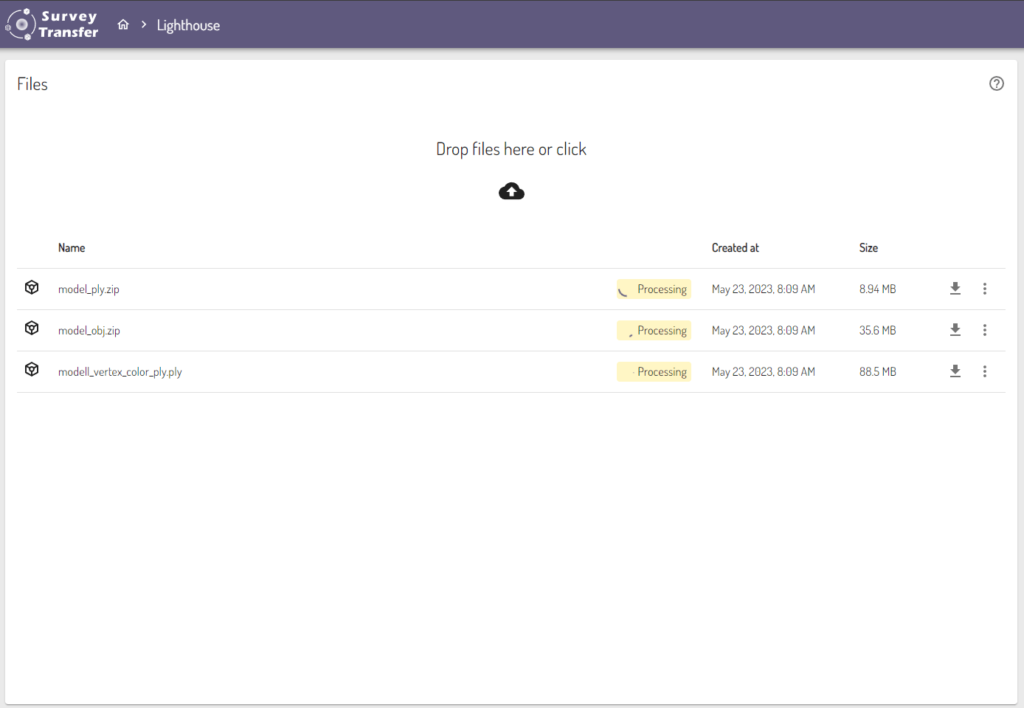Download the model_obj.zip file

tap(955, 330)
